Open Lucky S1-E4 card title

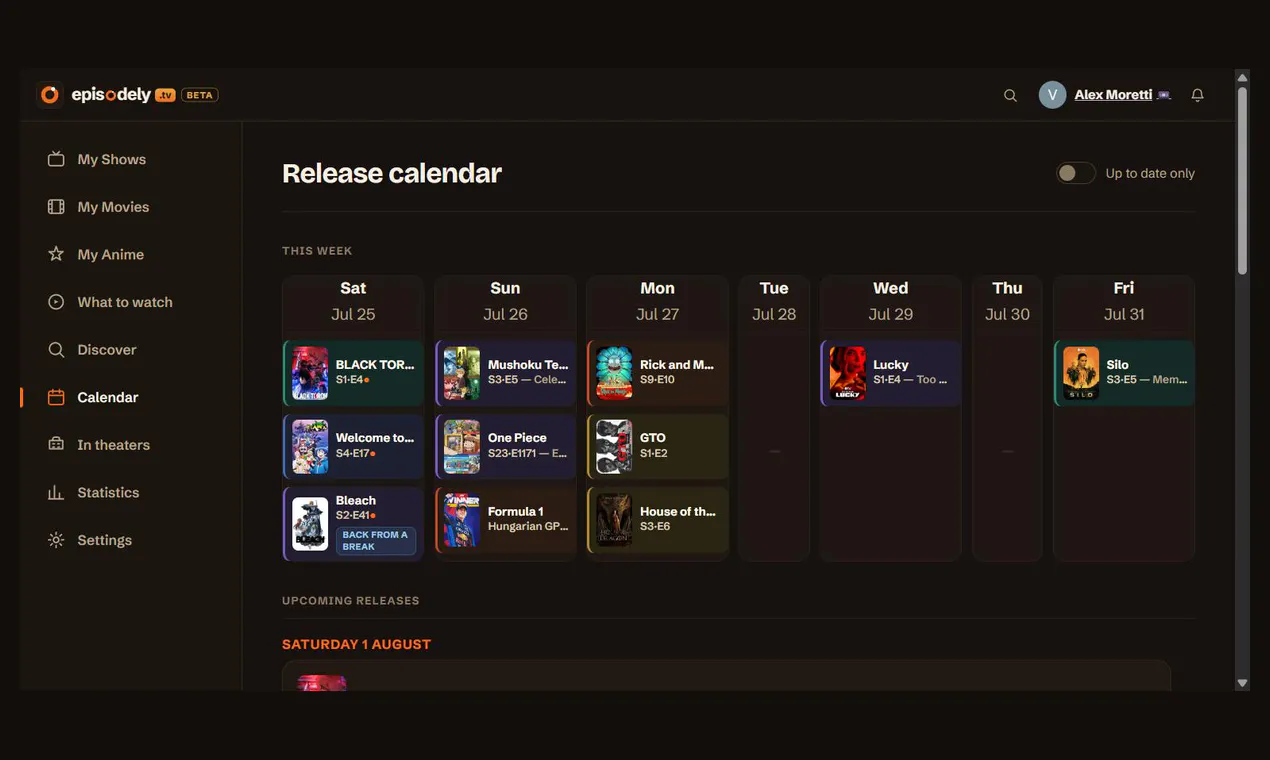(x=891, y=365)
